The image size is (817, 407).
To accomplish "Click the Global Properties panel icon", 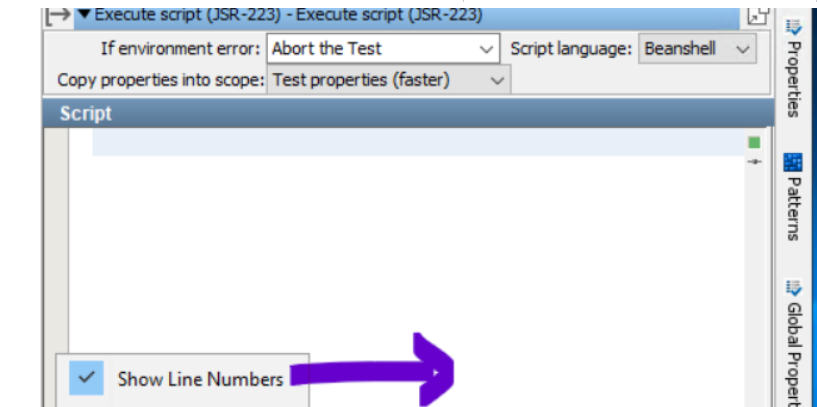I will [794, 288].
